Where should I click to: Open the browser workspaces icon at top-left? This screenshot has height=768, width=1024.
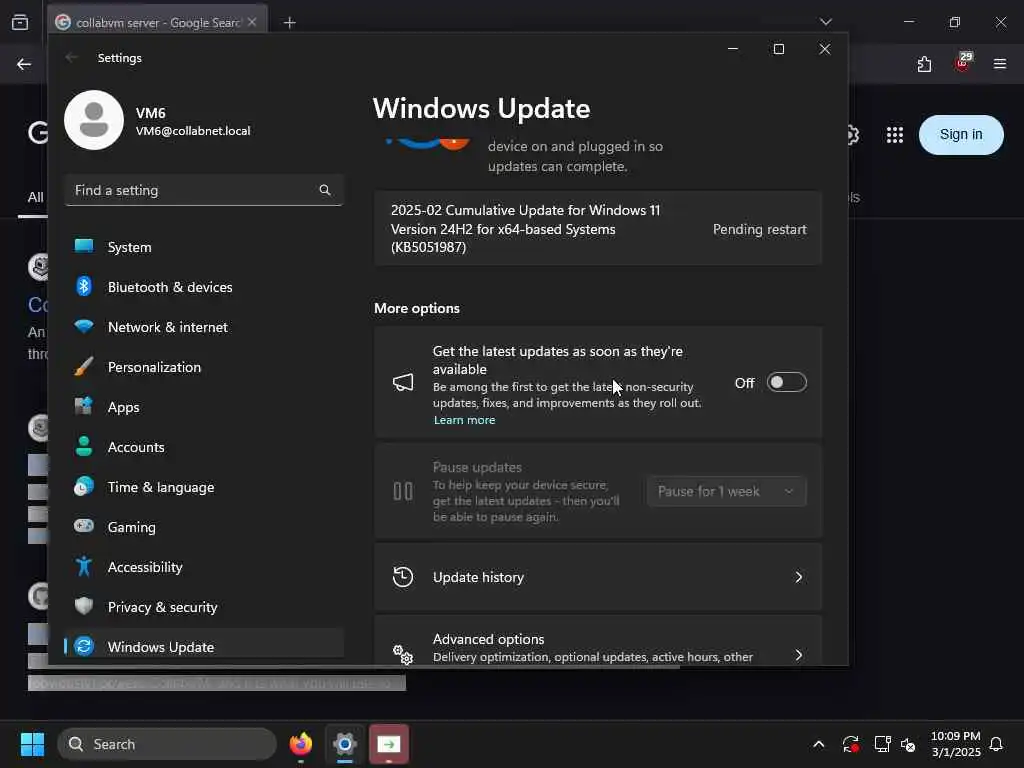(20, 22)
